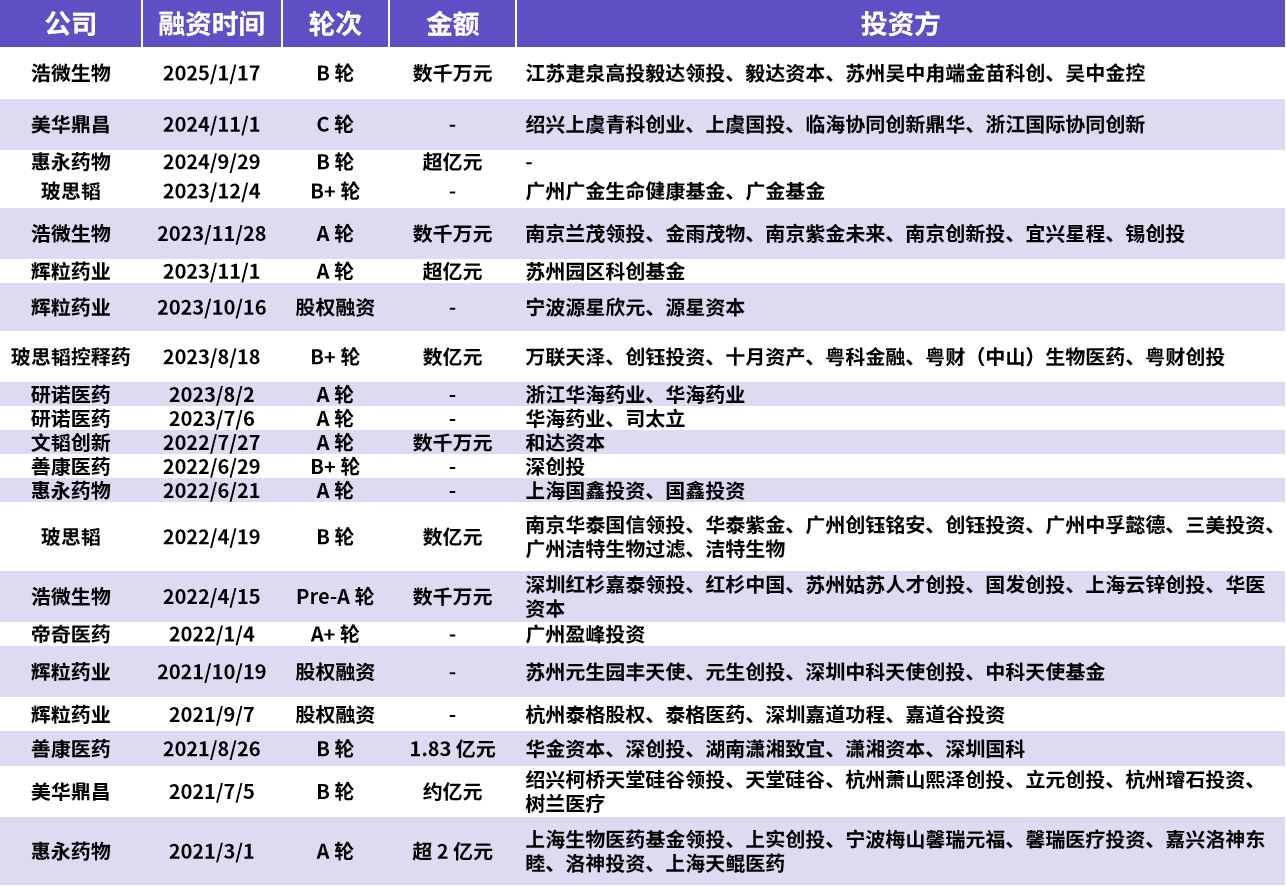Select the date cell 2022/4/15
This screenshot has height=886, width=1286.
211,597
